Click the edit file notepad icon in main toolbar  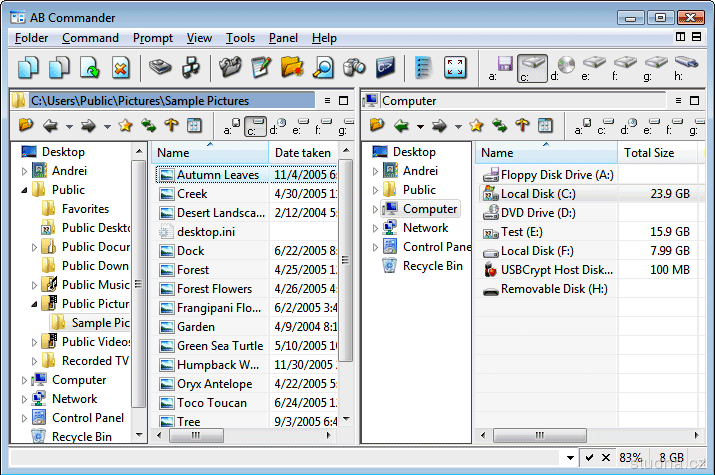point(261,68)
